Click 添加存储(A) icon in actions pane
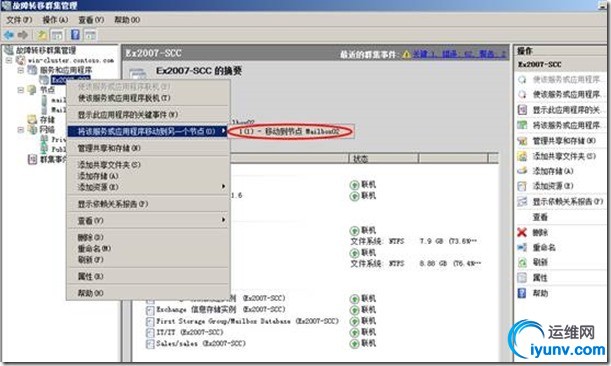The image size is (611, 366). (x=522, y=171)
